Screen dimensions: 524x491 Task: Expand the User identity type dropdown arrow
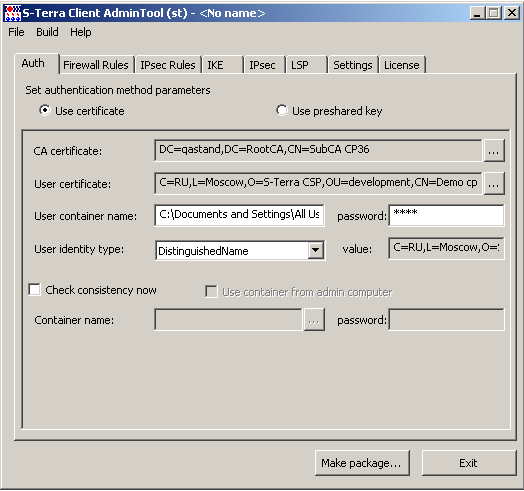coord(315,250)
